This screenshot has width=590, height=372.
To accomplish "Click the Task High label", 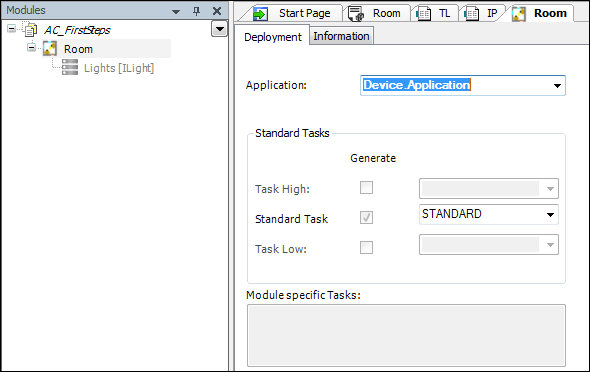I will tap(282, 189).
